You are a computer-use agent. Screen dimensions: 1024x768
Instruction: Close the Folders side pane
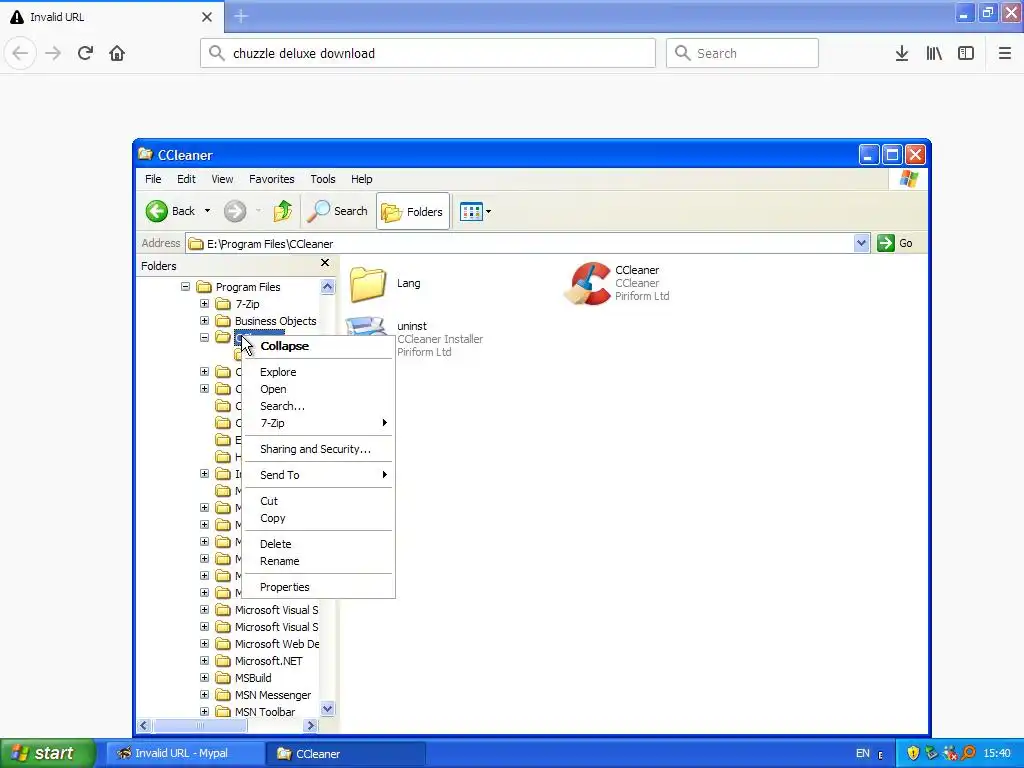pyautogui.click(x=325, y=263)
